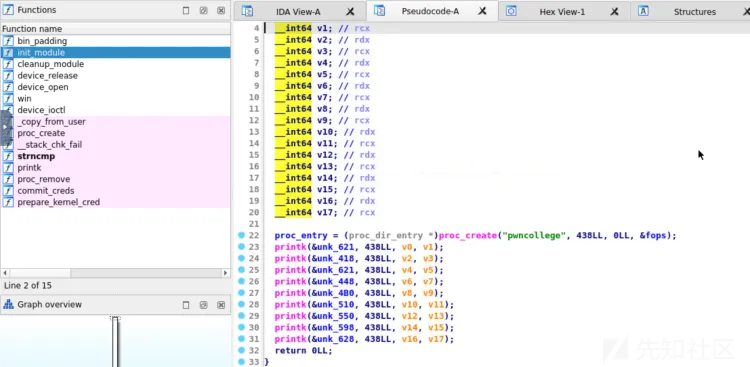Click the return 0LL statement
This screenshot has height=367, width=750.
(x=303, y=350)
